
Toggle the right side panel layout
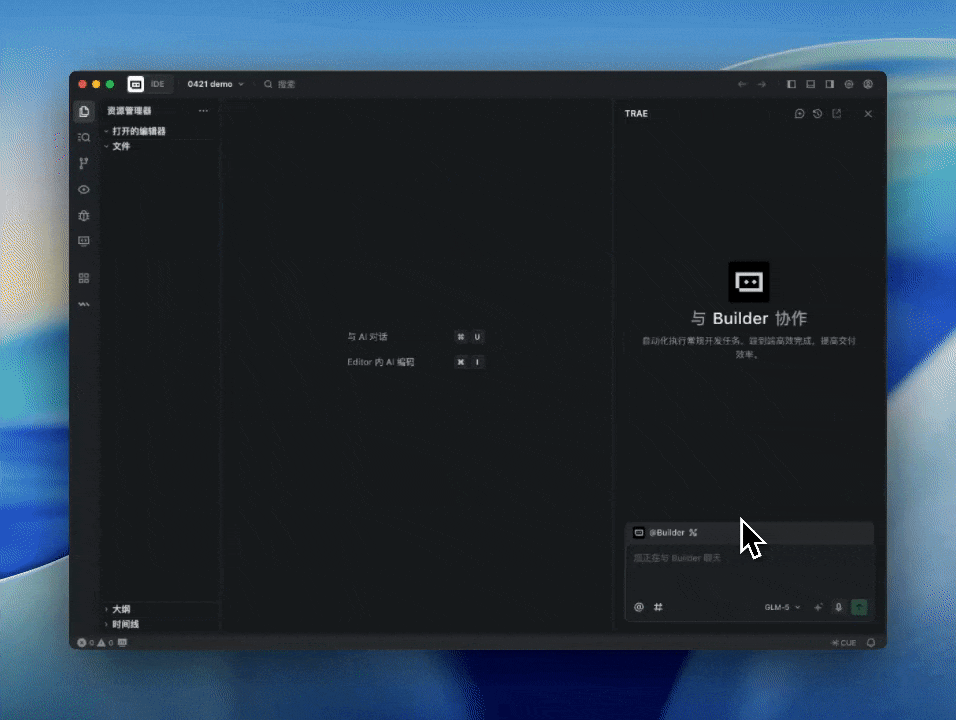pyautogui.click(x=830, y=85)
